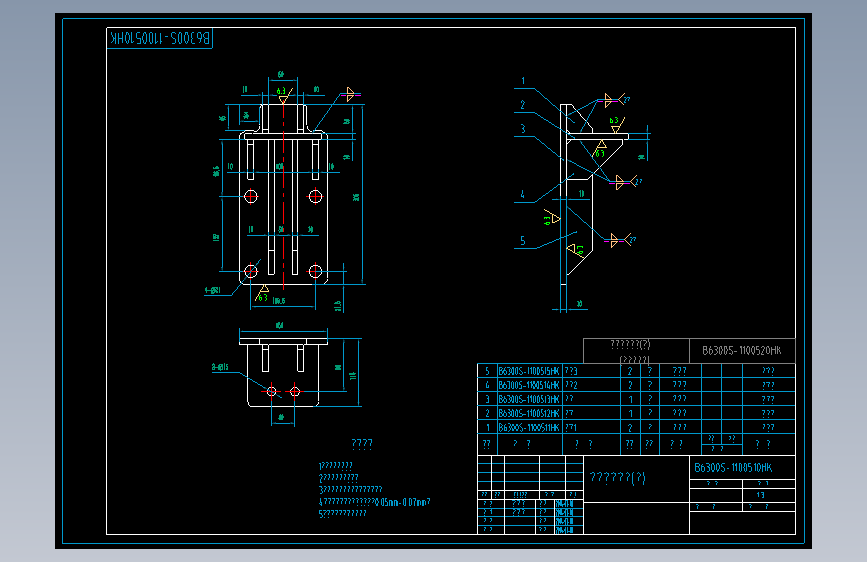867x562 pixels.
Task: Click the gray B6300S-1100520HK cell
Action: click(742, 351)
